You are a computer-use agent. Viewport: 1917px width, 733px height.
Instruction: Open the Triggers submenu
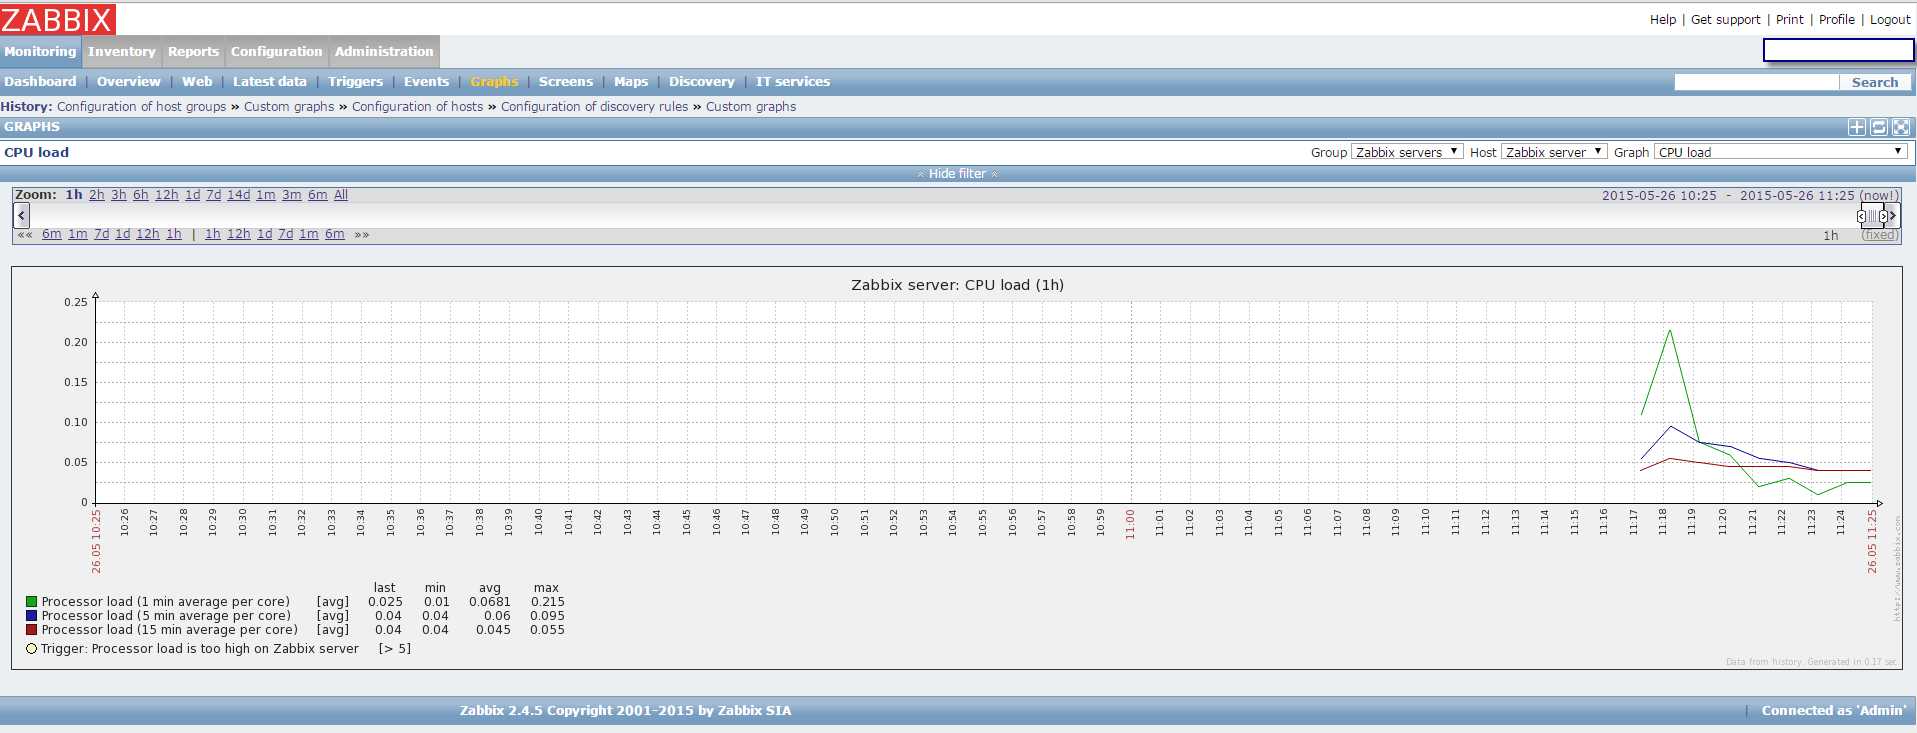pos(355,82)
